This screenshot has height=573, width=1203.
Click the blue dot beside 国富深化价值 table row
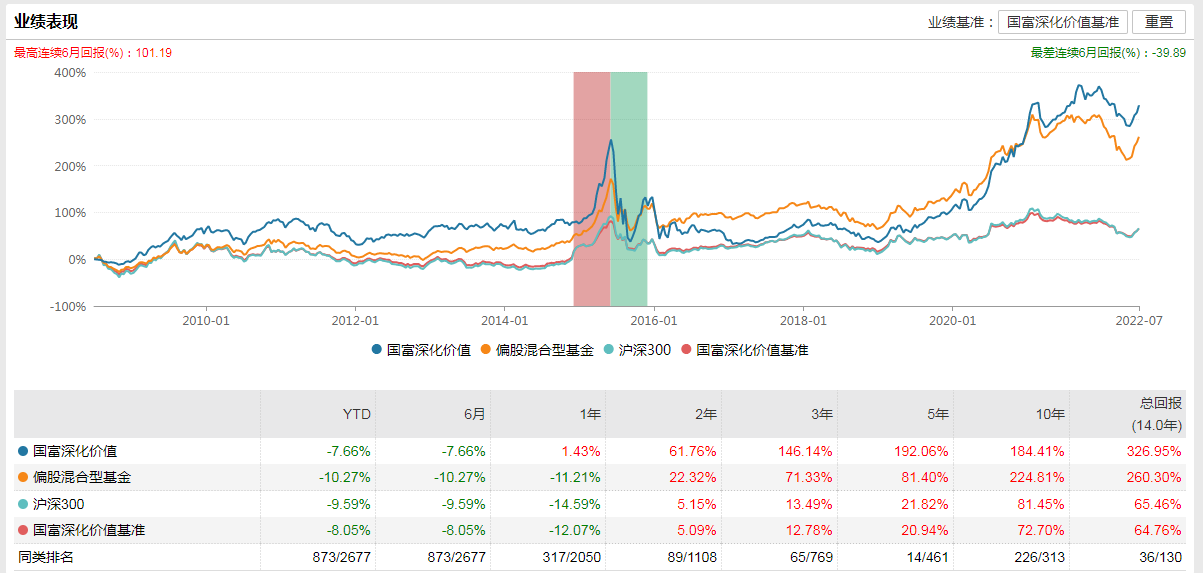click(x=22, y=451)
